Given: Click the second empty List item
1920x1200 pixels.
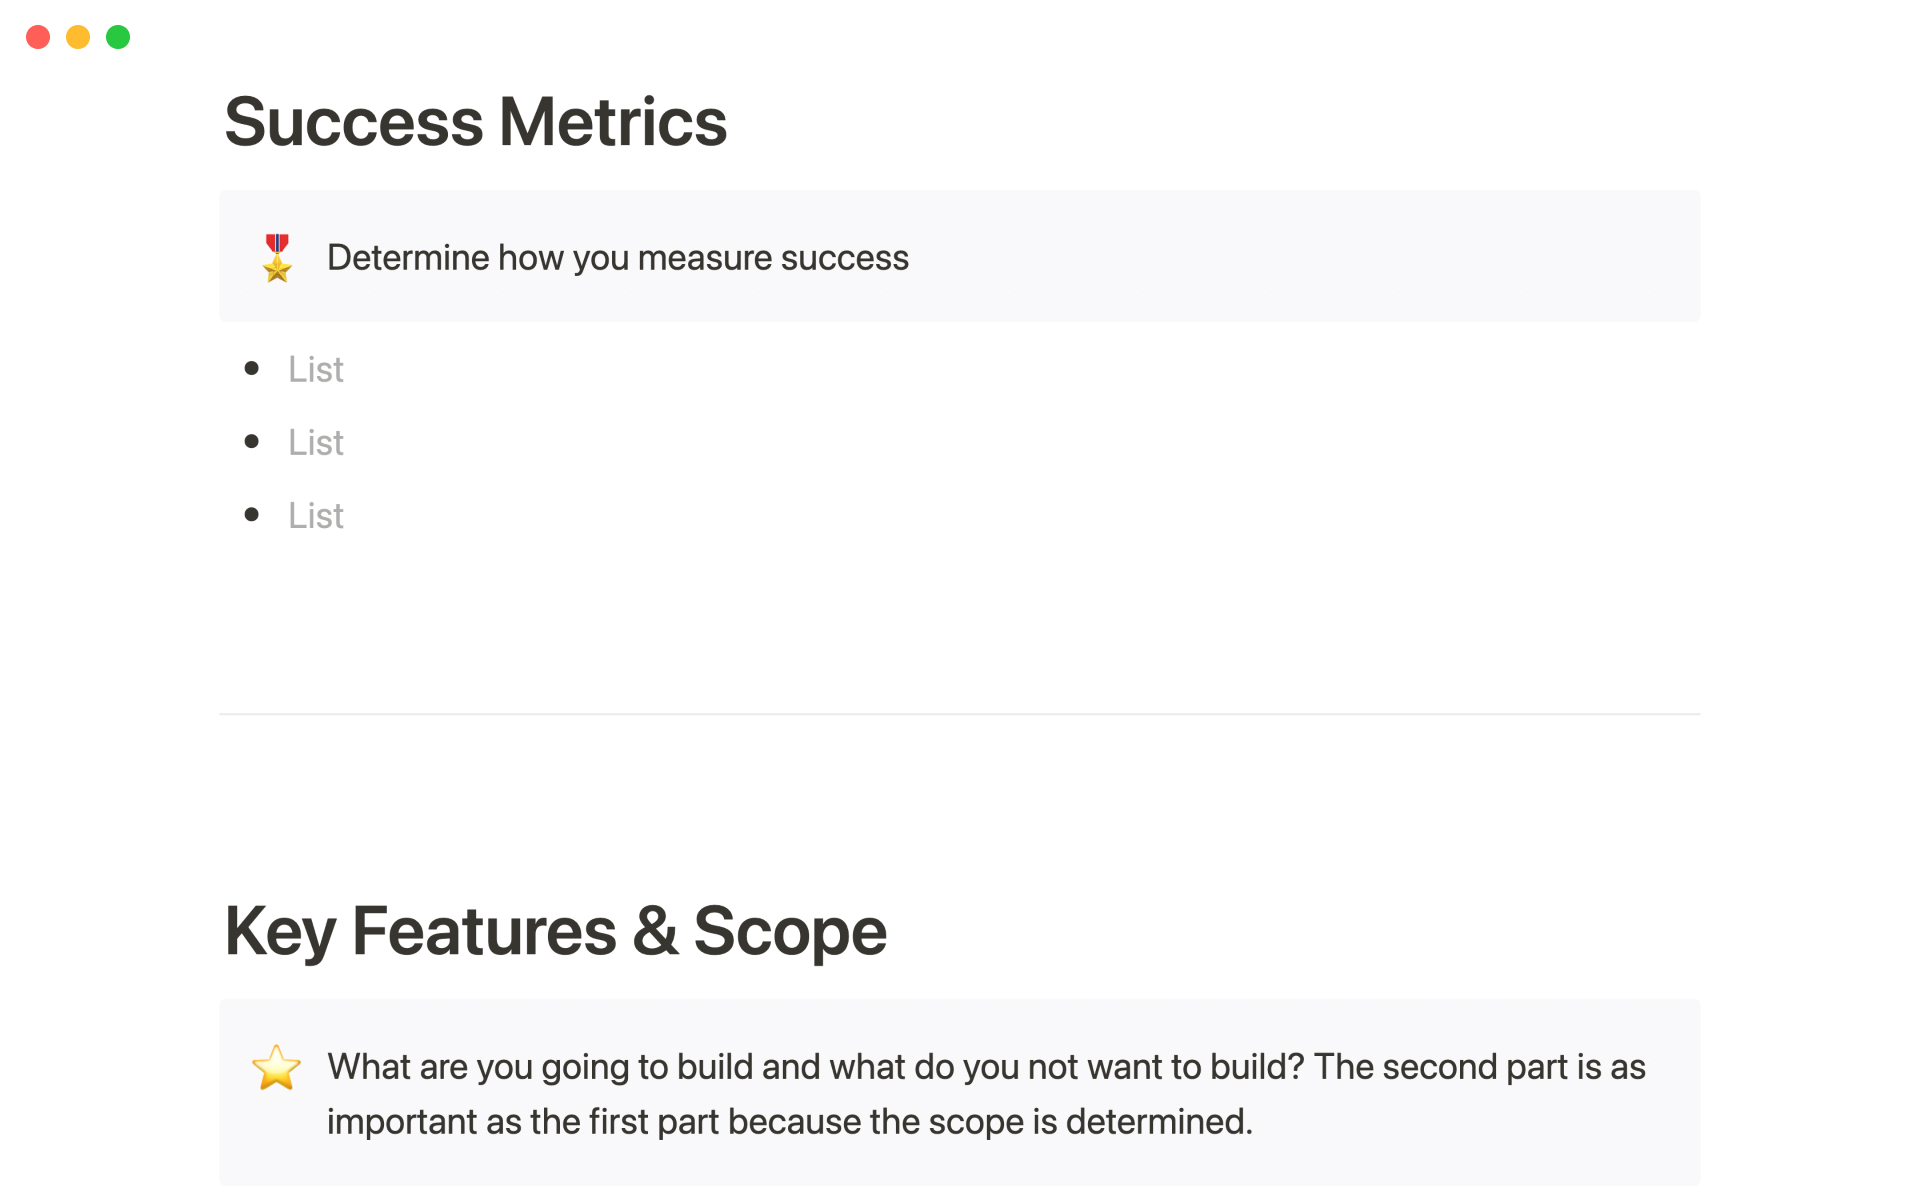Looking at the screenshot, I should 316,442.
